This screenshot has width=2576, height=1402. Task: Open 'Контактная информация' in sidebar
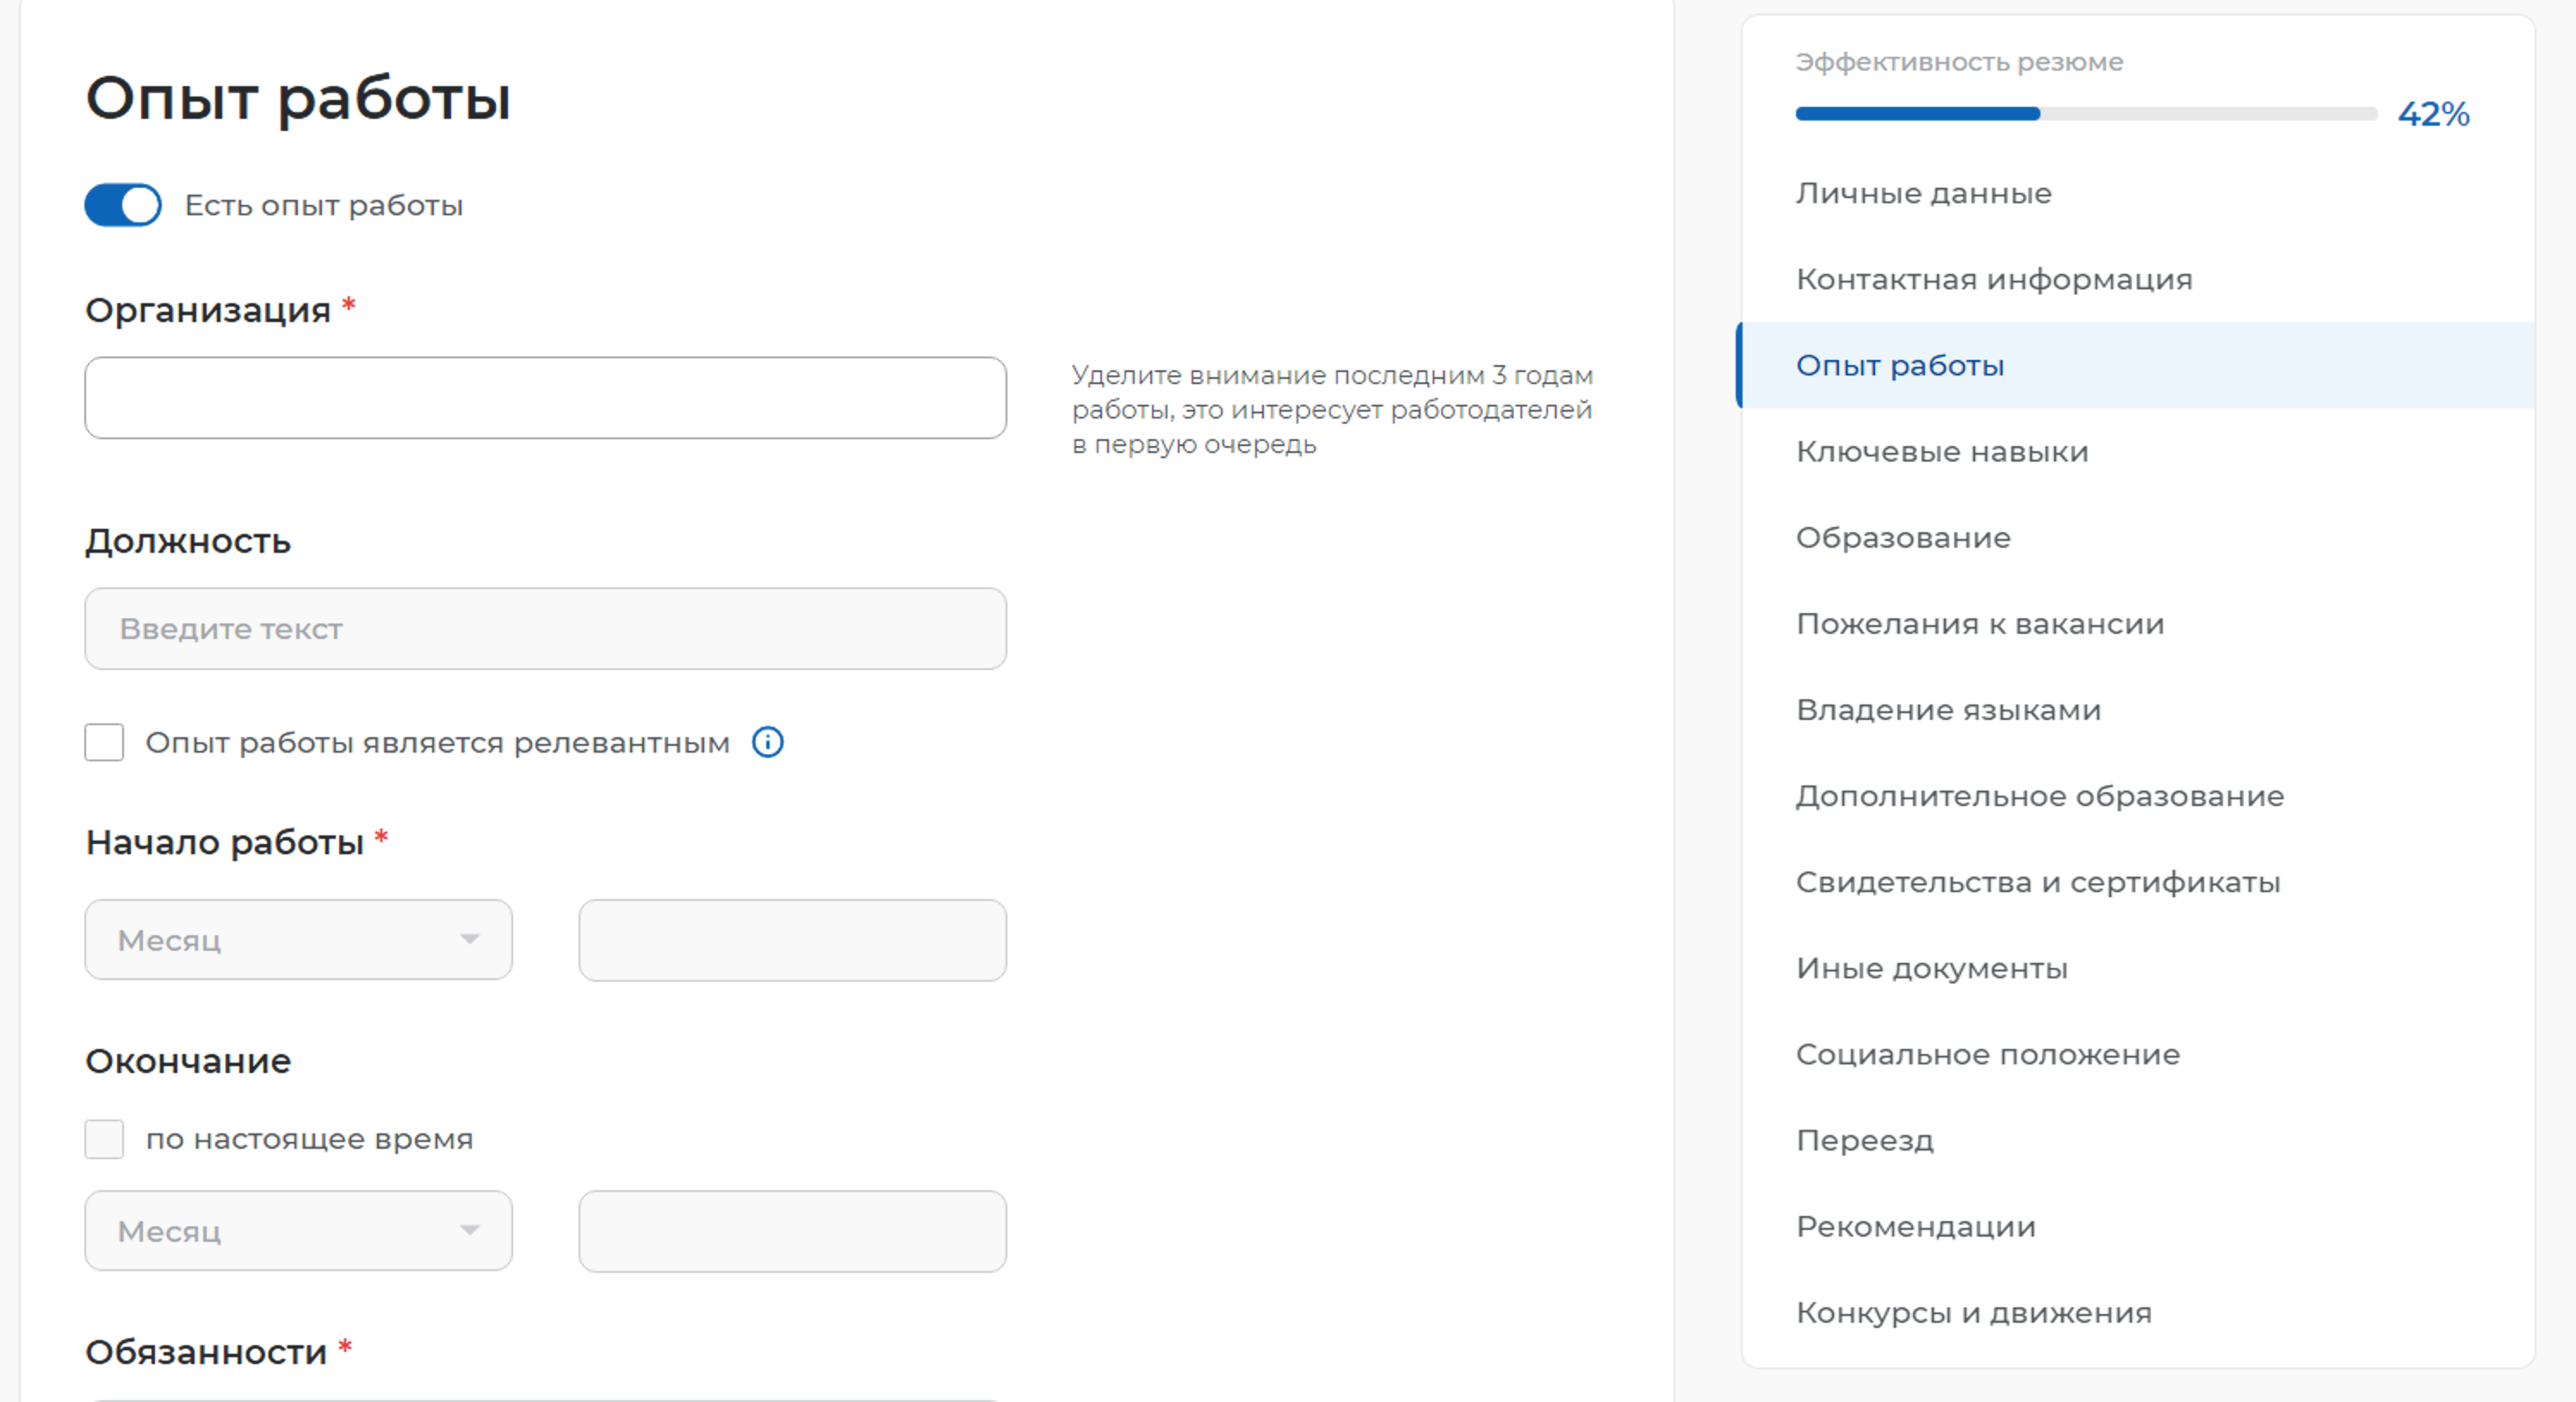click(x=1994, y=279)
